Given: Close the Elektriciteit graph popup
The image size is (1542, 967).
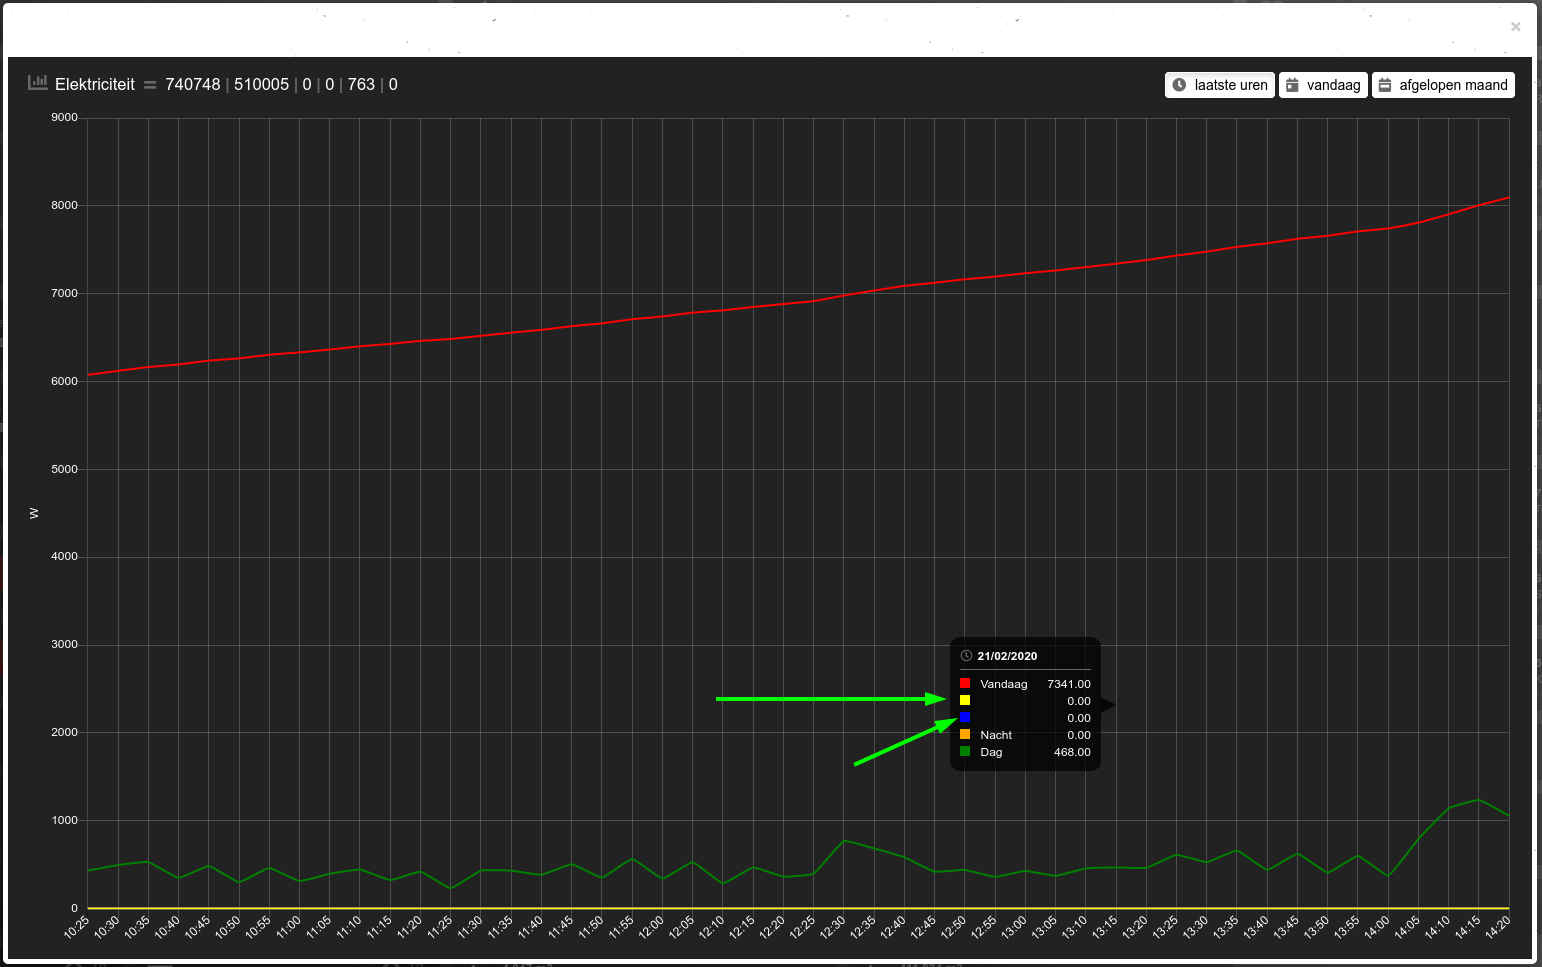Looking at the screenshot, I should (1516, 27).
